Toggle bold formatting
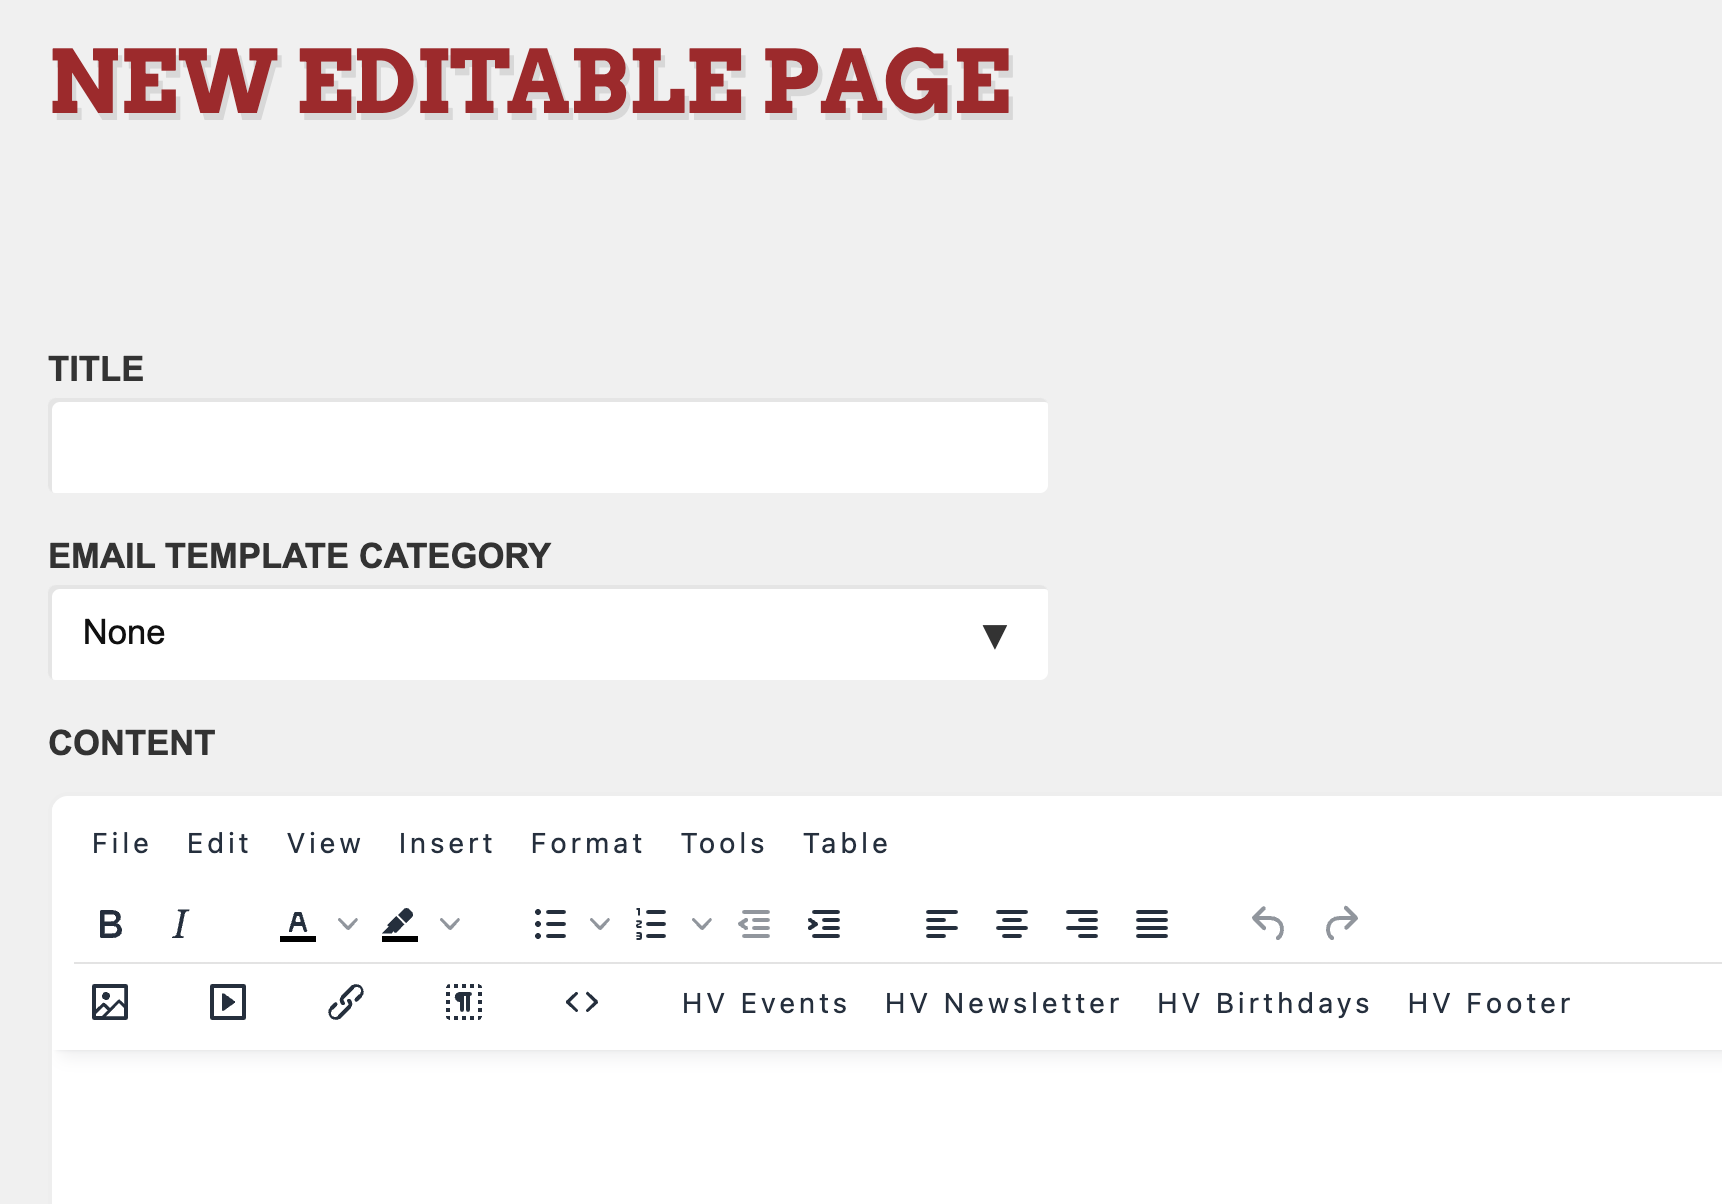The height and width of the screenshot is (1204, 1722). [110, 924]
